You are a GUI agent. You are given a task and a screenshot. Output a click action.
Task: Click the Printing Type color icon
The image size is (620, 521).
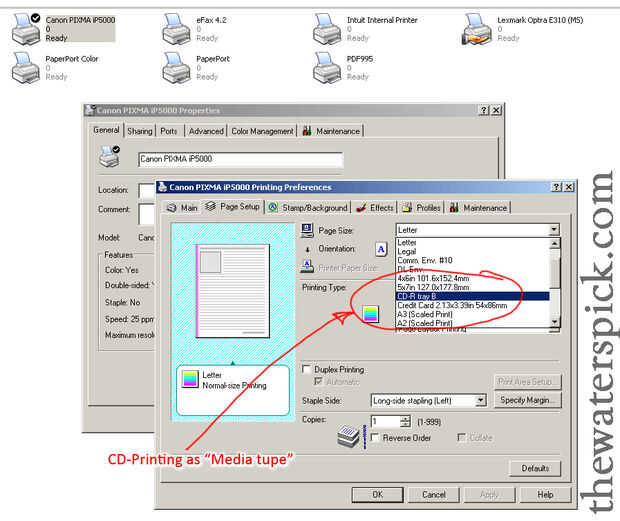[x=371, y=313]
